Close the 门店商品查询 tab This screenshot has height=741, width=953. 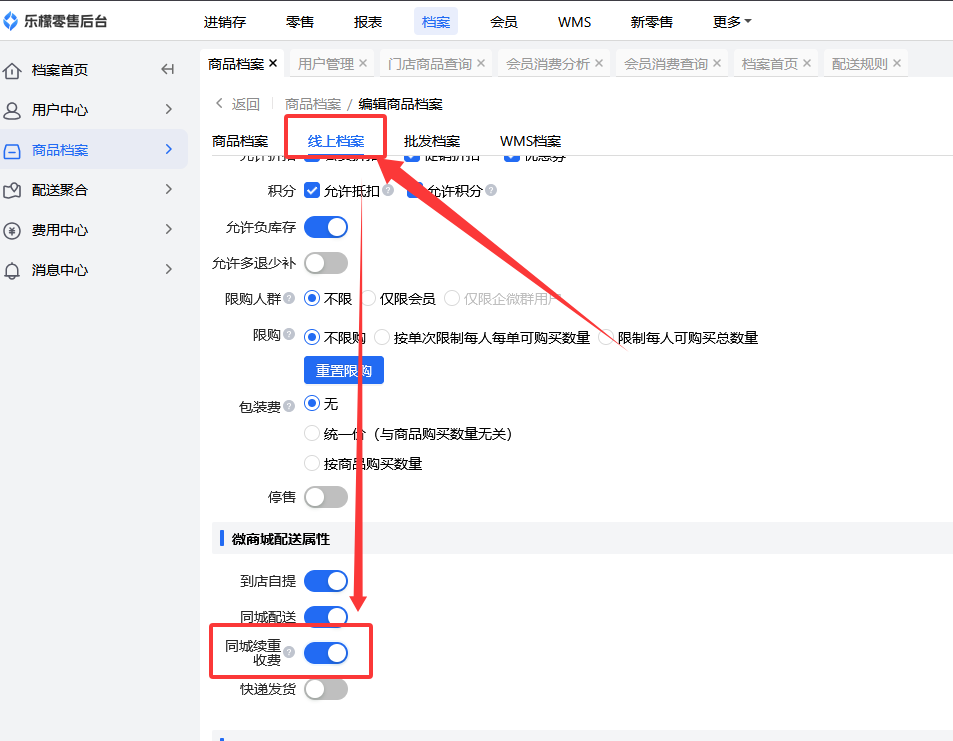pyautogui.click(x=481, y=63)
